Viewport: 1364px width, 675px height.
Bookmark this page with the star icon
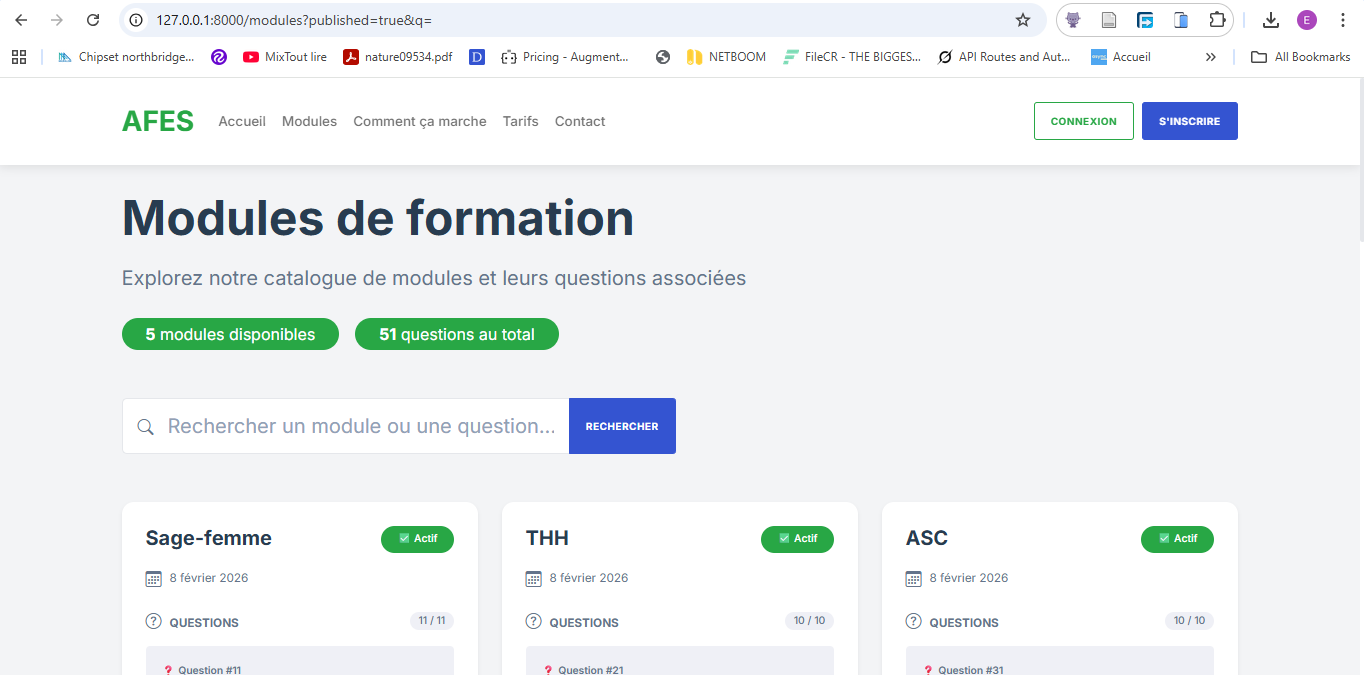pyautogui.click(x=1022, y=20)
